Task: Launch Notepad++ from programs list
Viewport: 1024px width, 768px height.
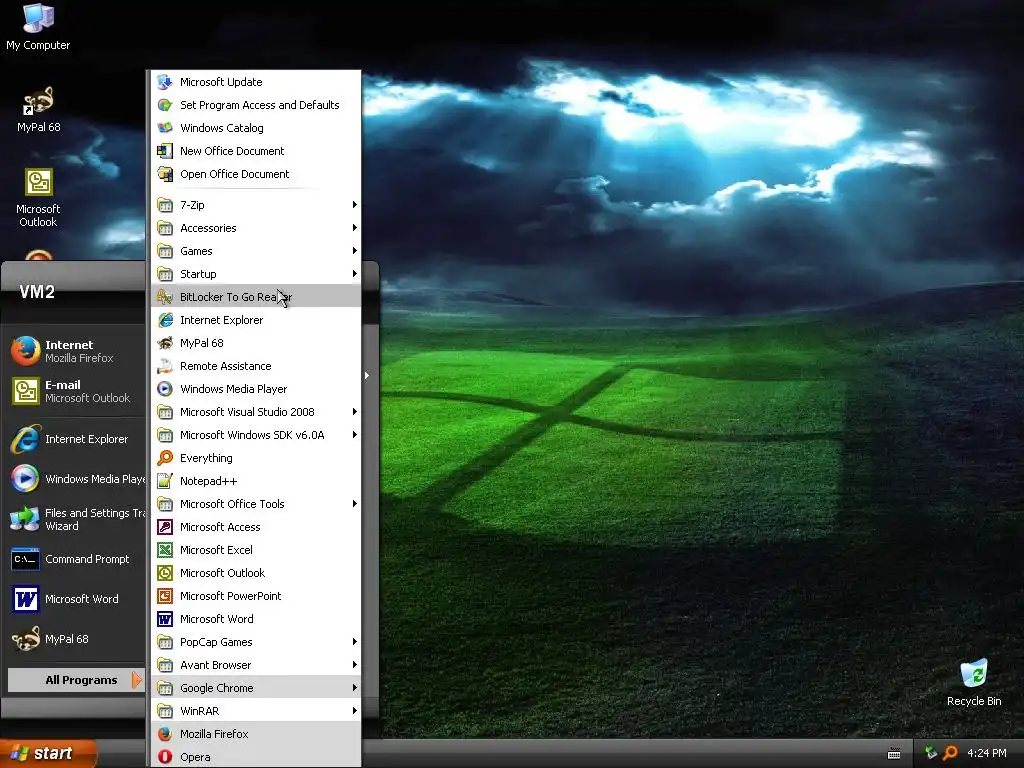Action: click(256, 481)
